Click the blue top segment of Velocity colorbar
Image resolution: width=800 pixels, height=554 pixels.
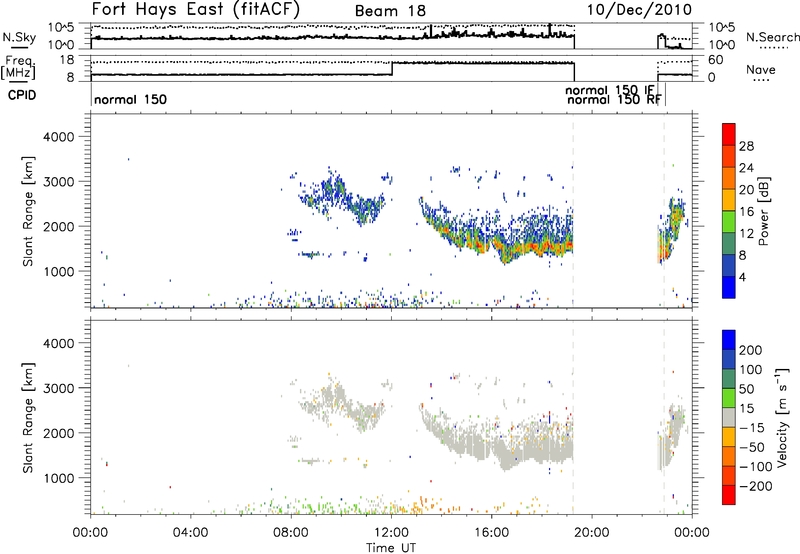pyautogui.click(x=729, y=340)
